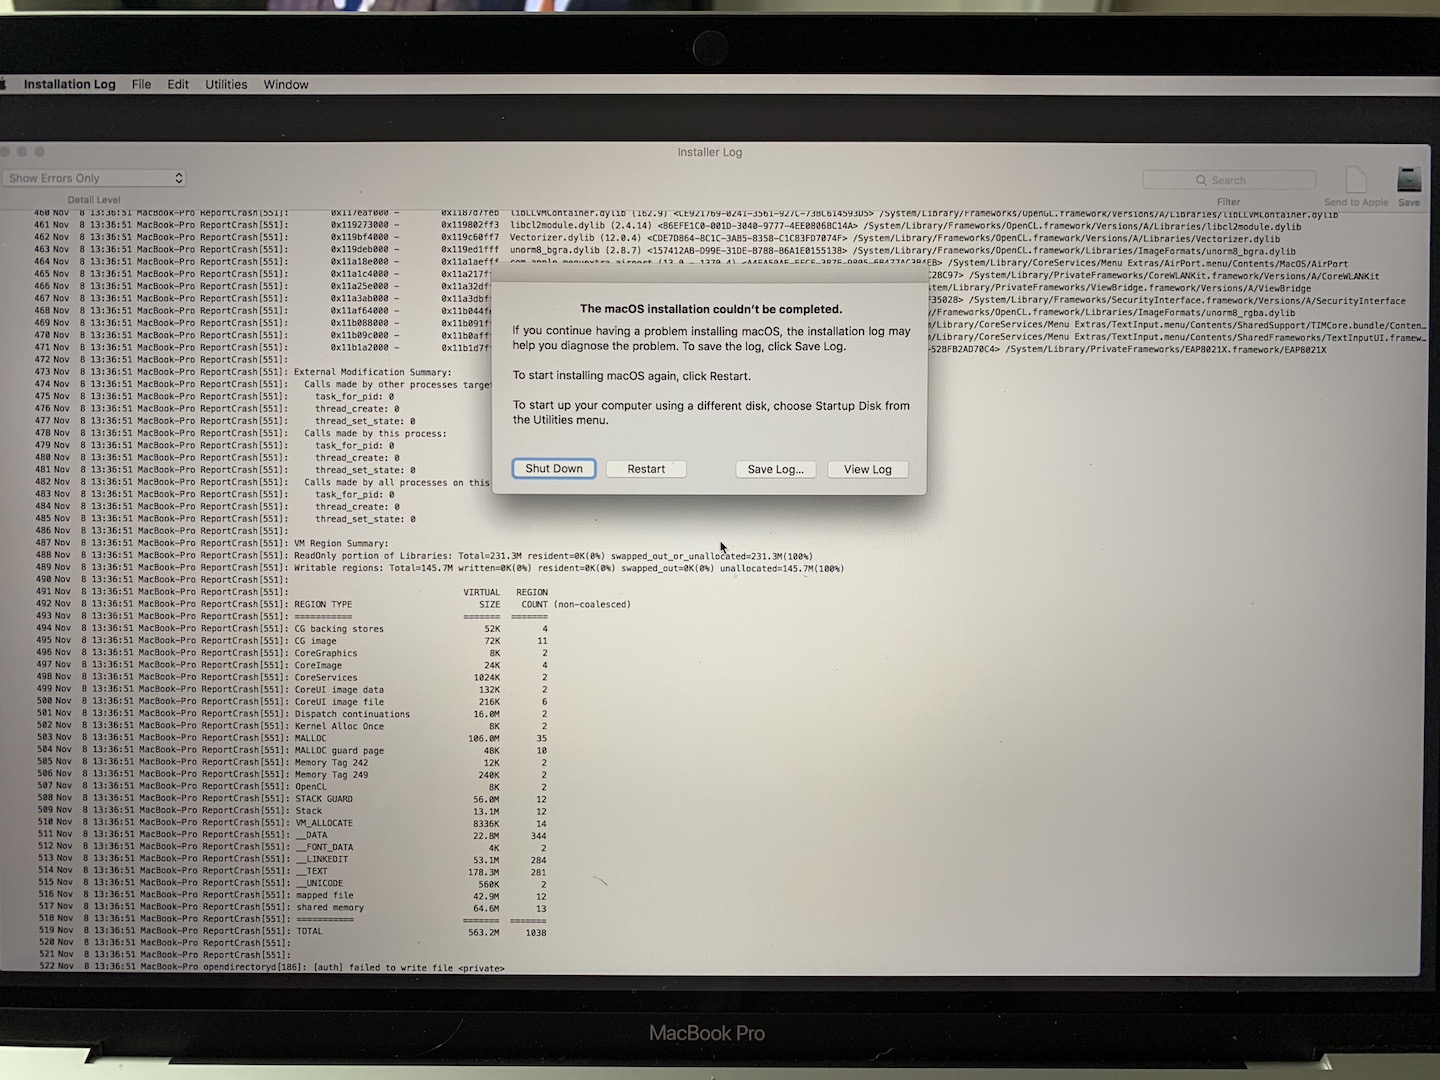Click the Save Log... button
The height and width of the screenshot is (1080, 1440).
[x=776, y=469]
